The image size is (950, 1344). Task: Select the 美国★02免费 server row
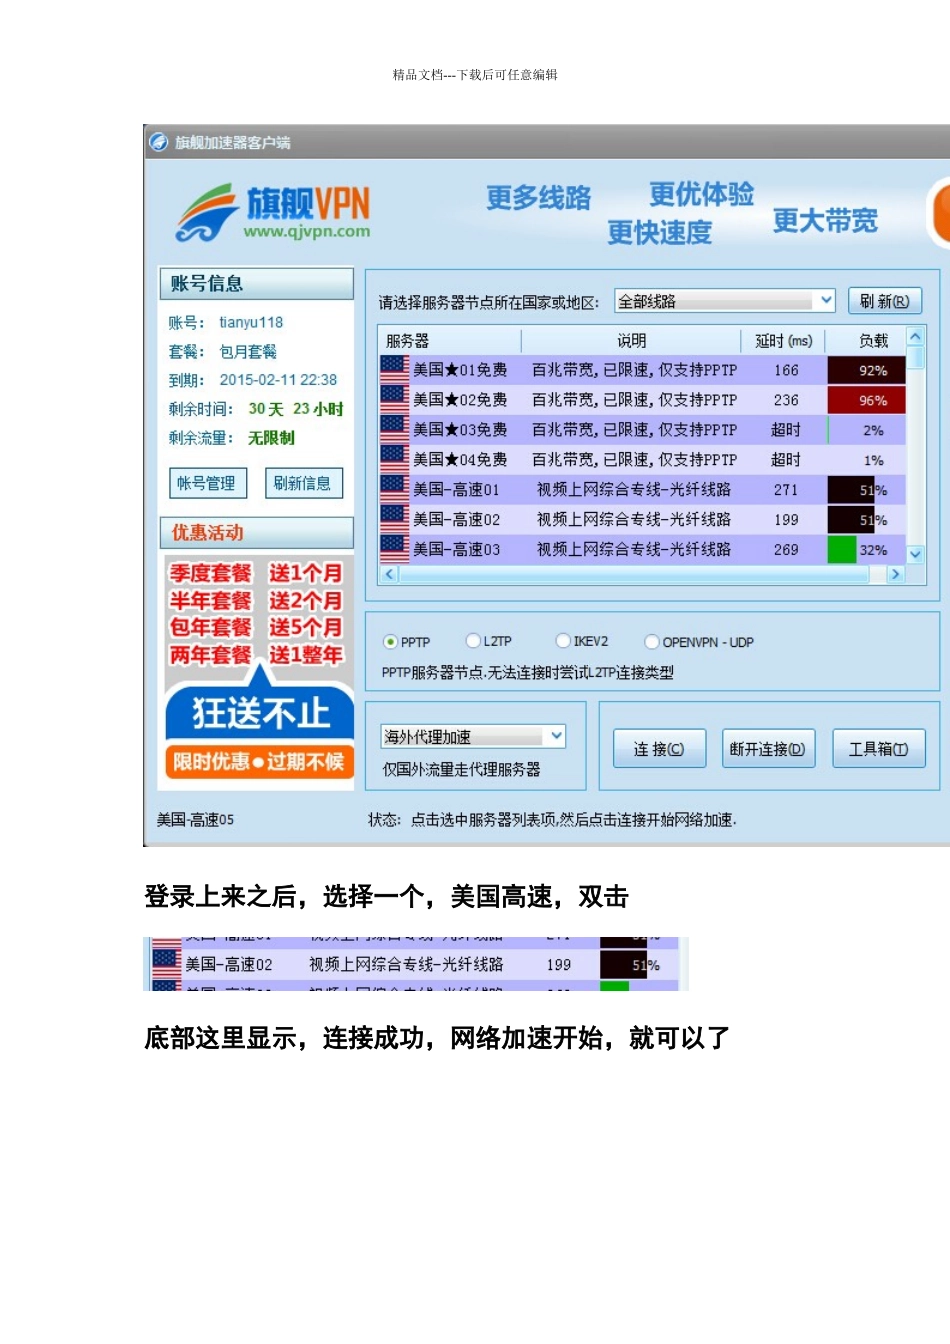(x=642, y=400)
